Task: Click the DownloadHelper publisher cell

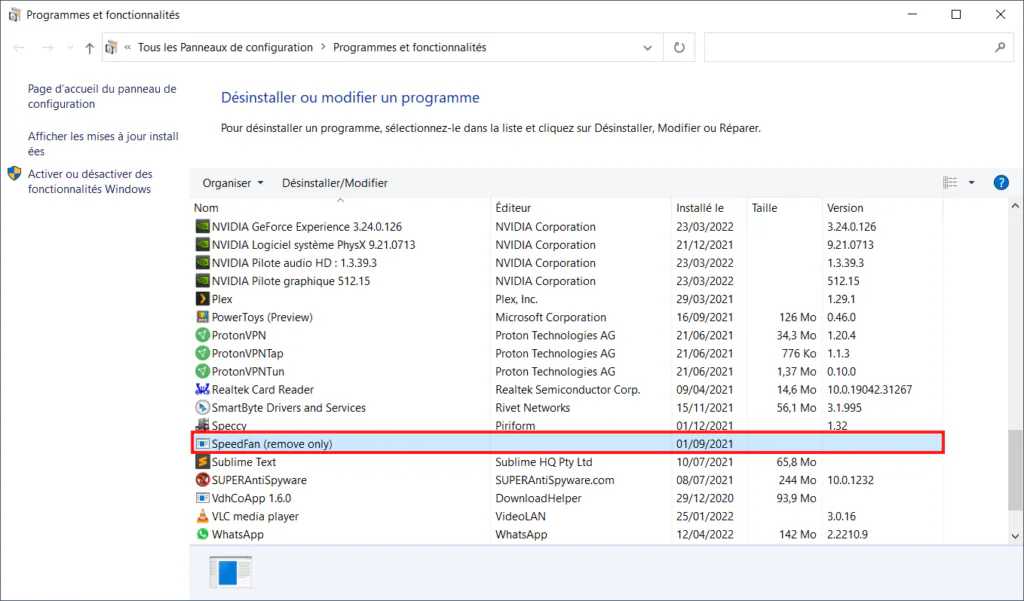Action: 538,498
